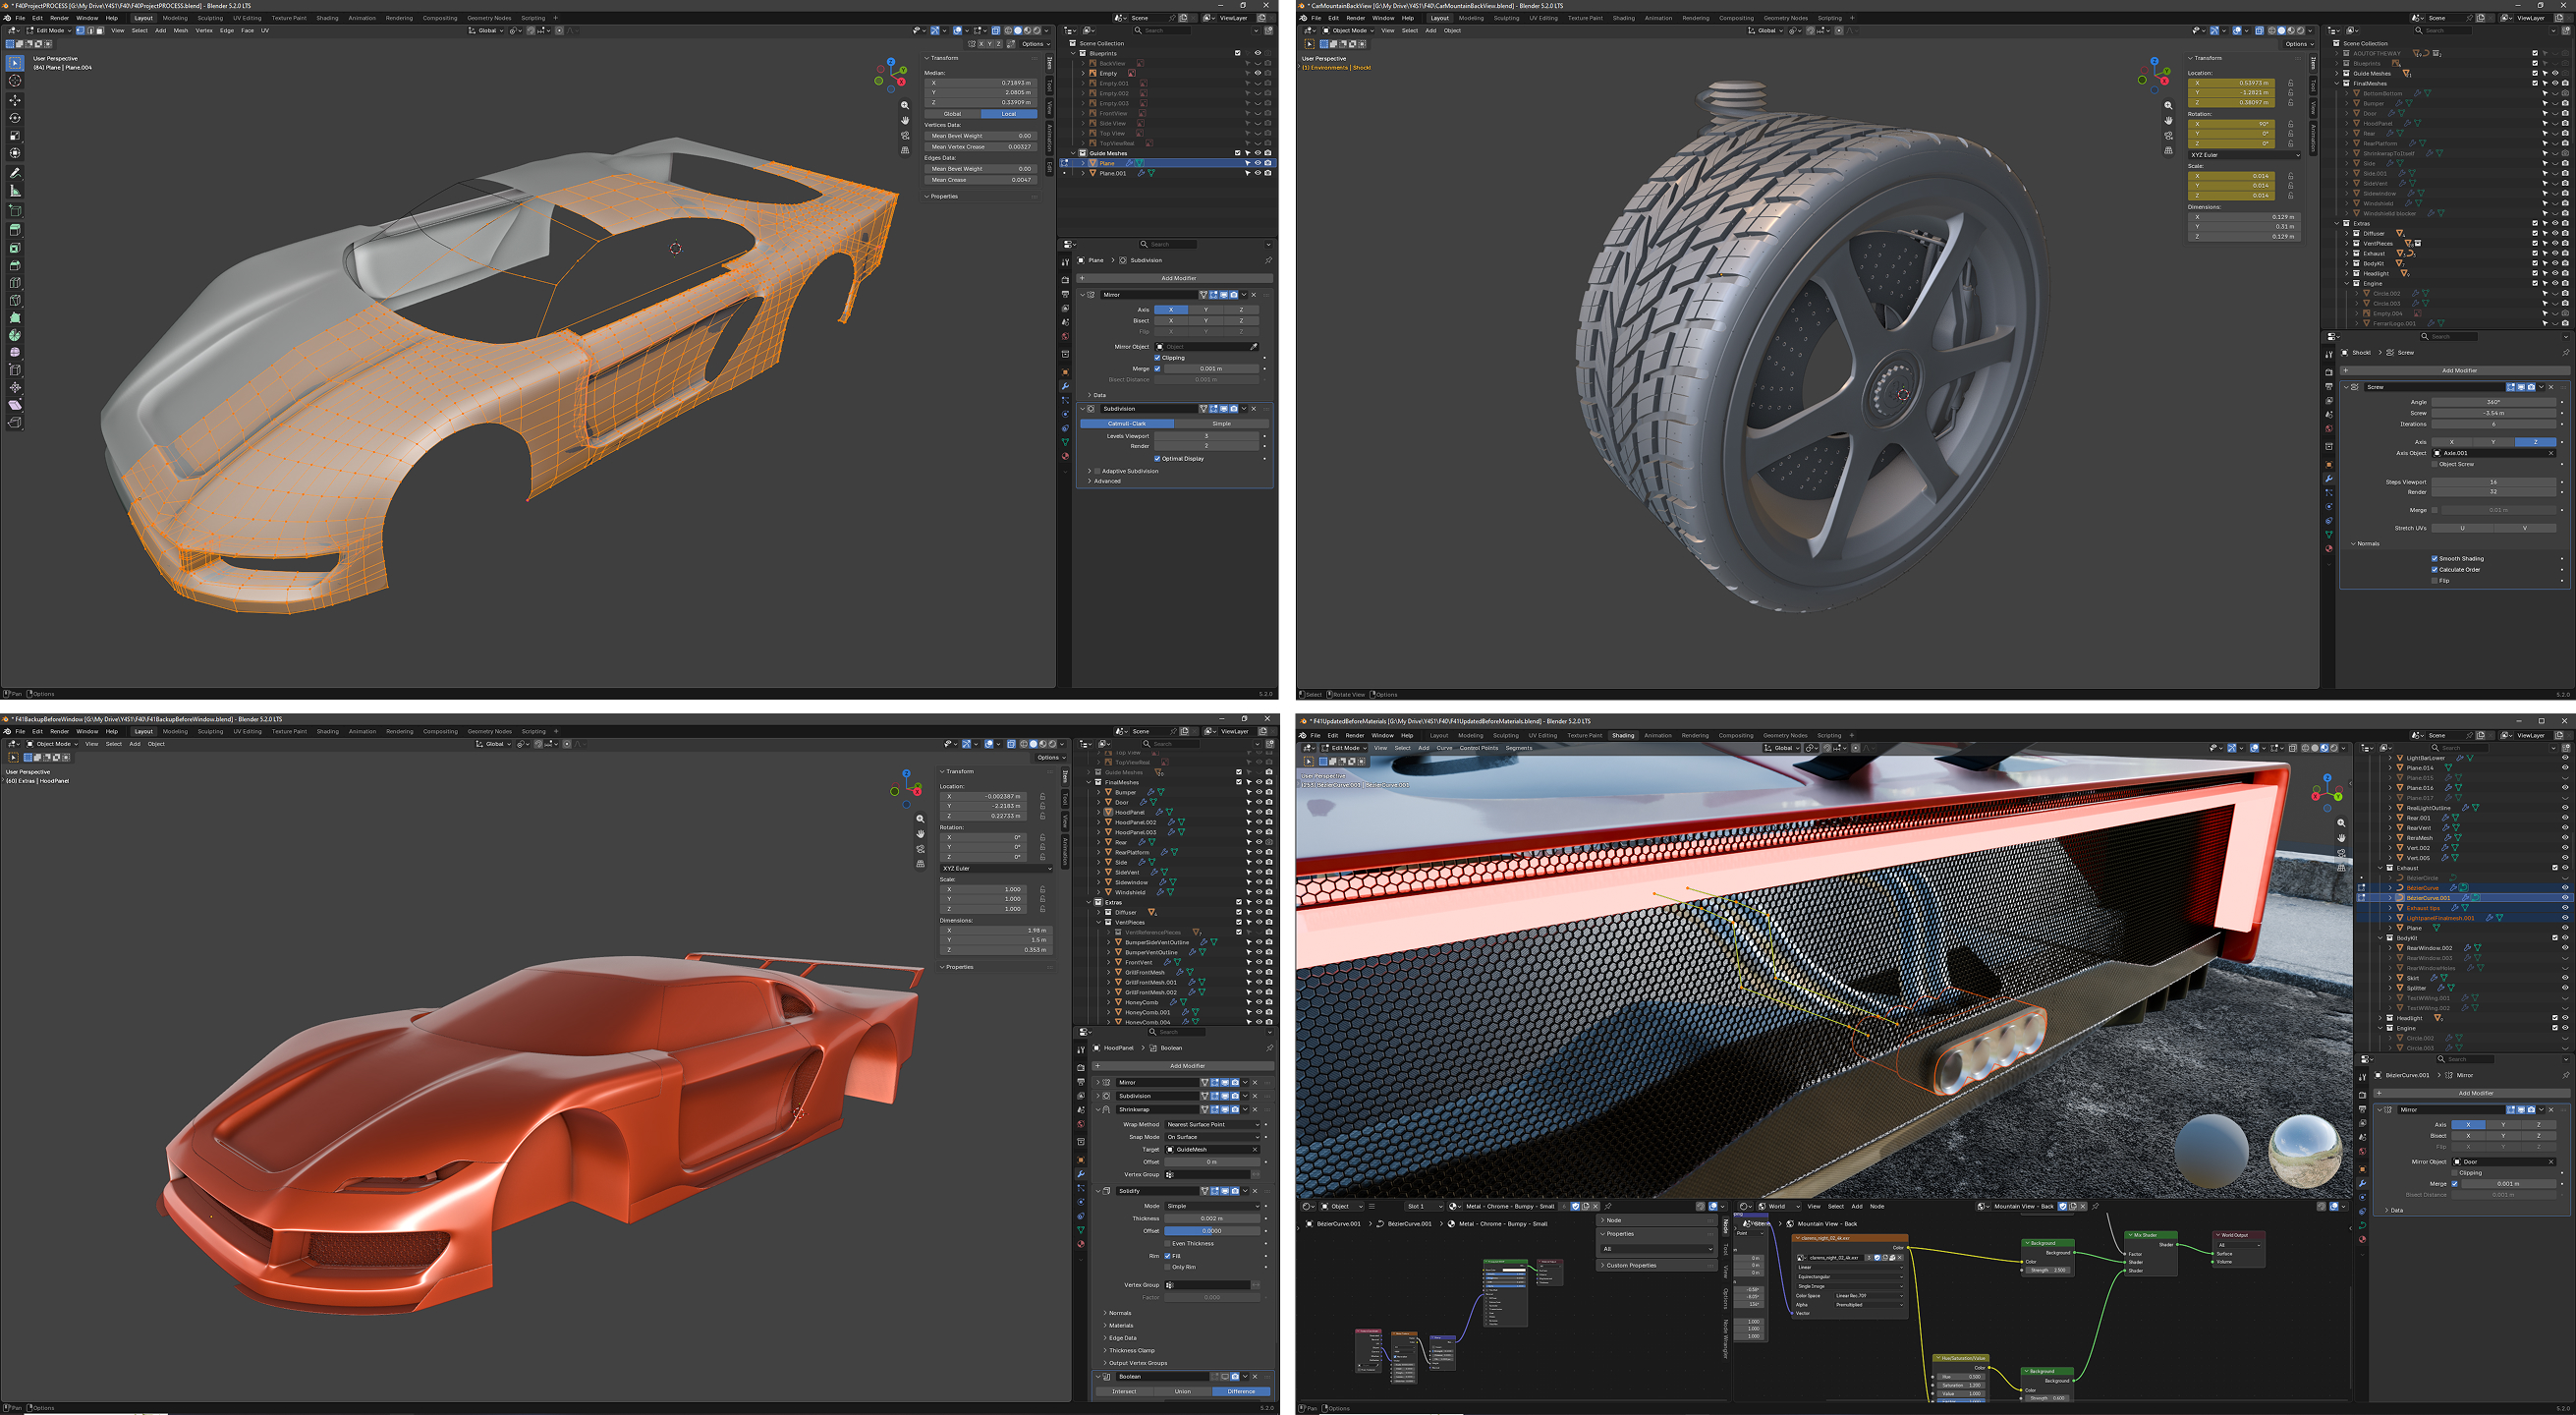Open Modifiers wrench tab in CarMountainBackView properties
2576x1415 pixels.
2329,479
